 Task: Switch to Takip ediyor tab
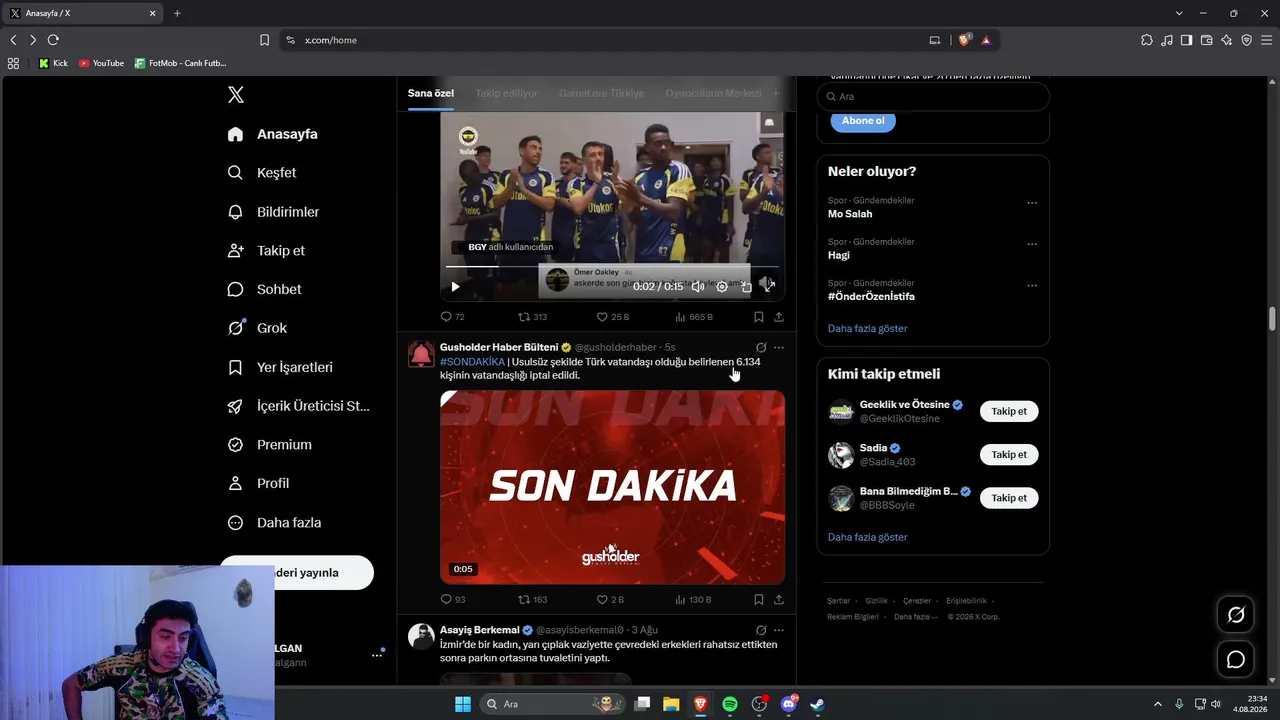pos(506,93)
